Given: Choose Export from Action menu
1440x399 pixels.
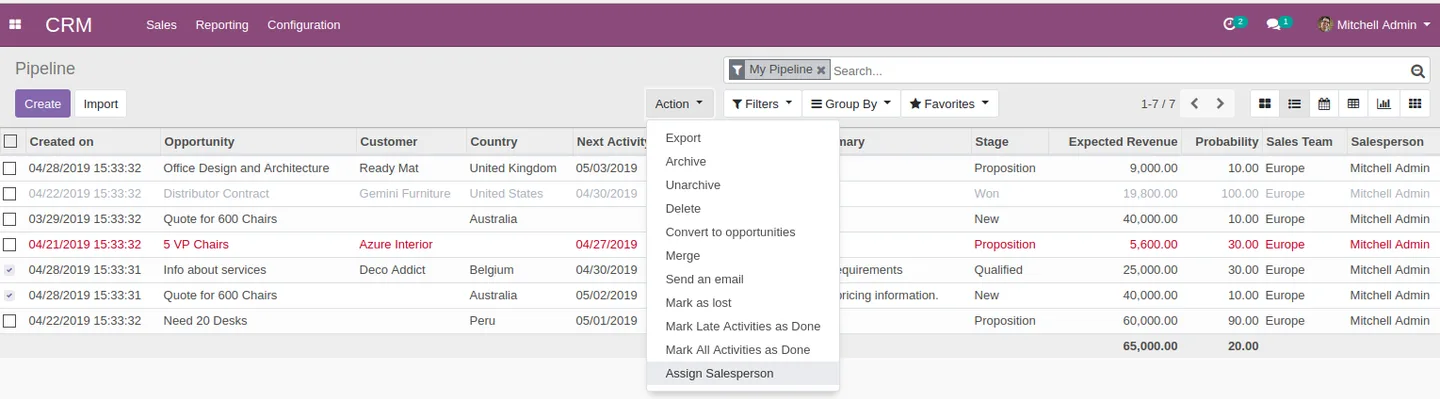Looking at the screenshot, I should tap(743, 138).
